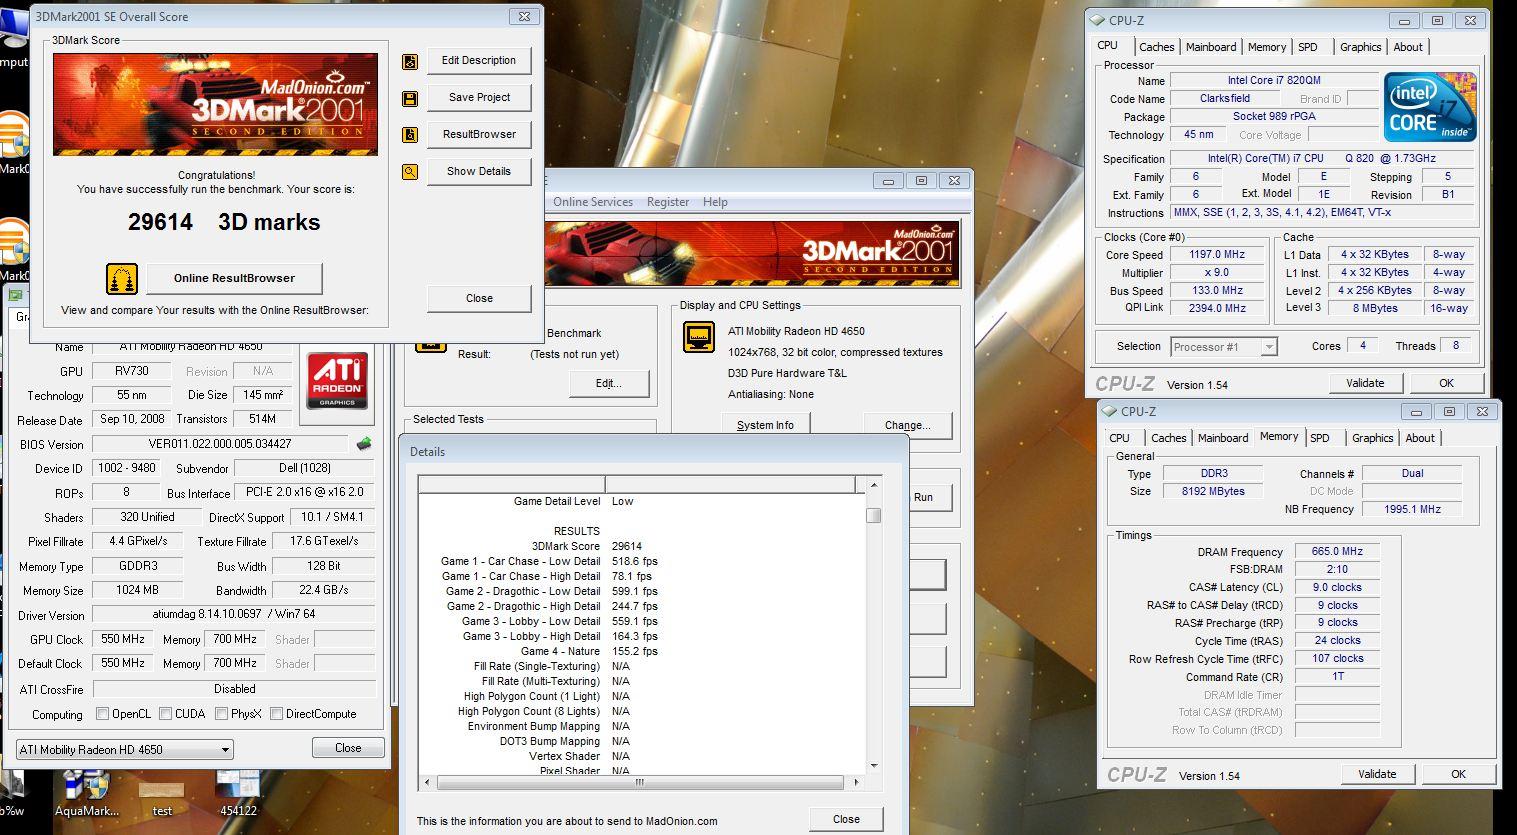
Task: Click the Change... button
Action: click(x=907, y=425)
